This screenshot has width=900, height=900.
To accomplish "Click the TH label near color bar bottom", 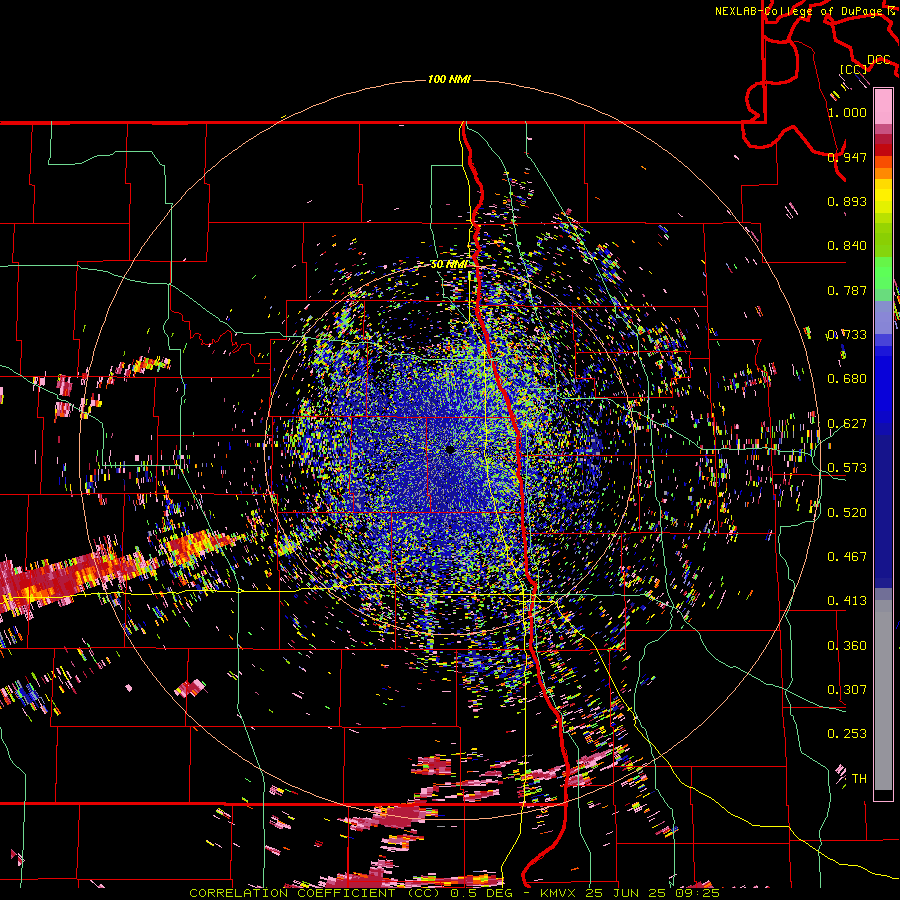I will [859, 779].
